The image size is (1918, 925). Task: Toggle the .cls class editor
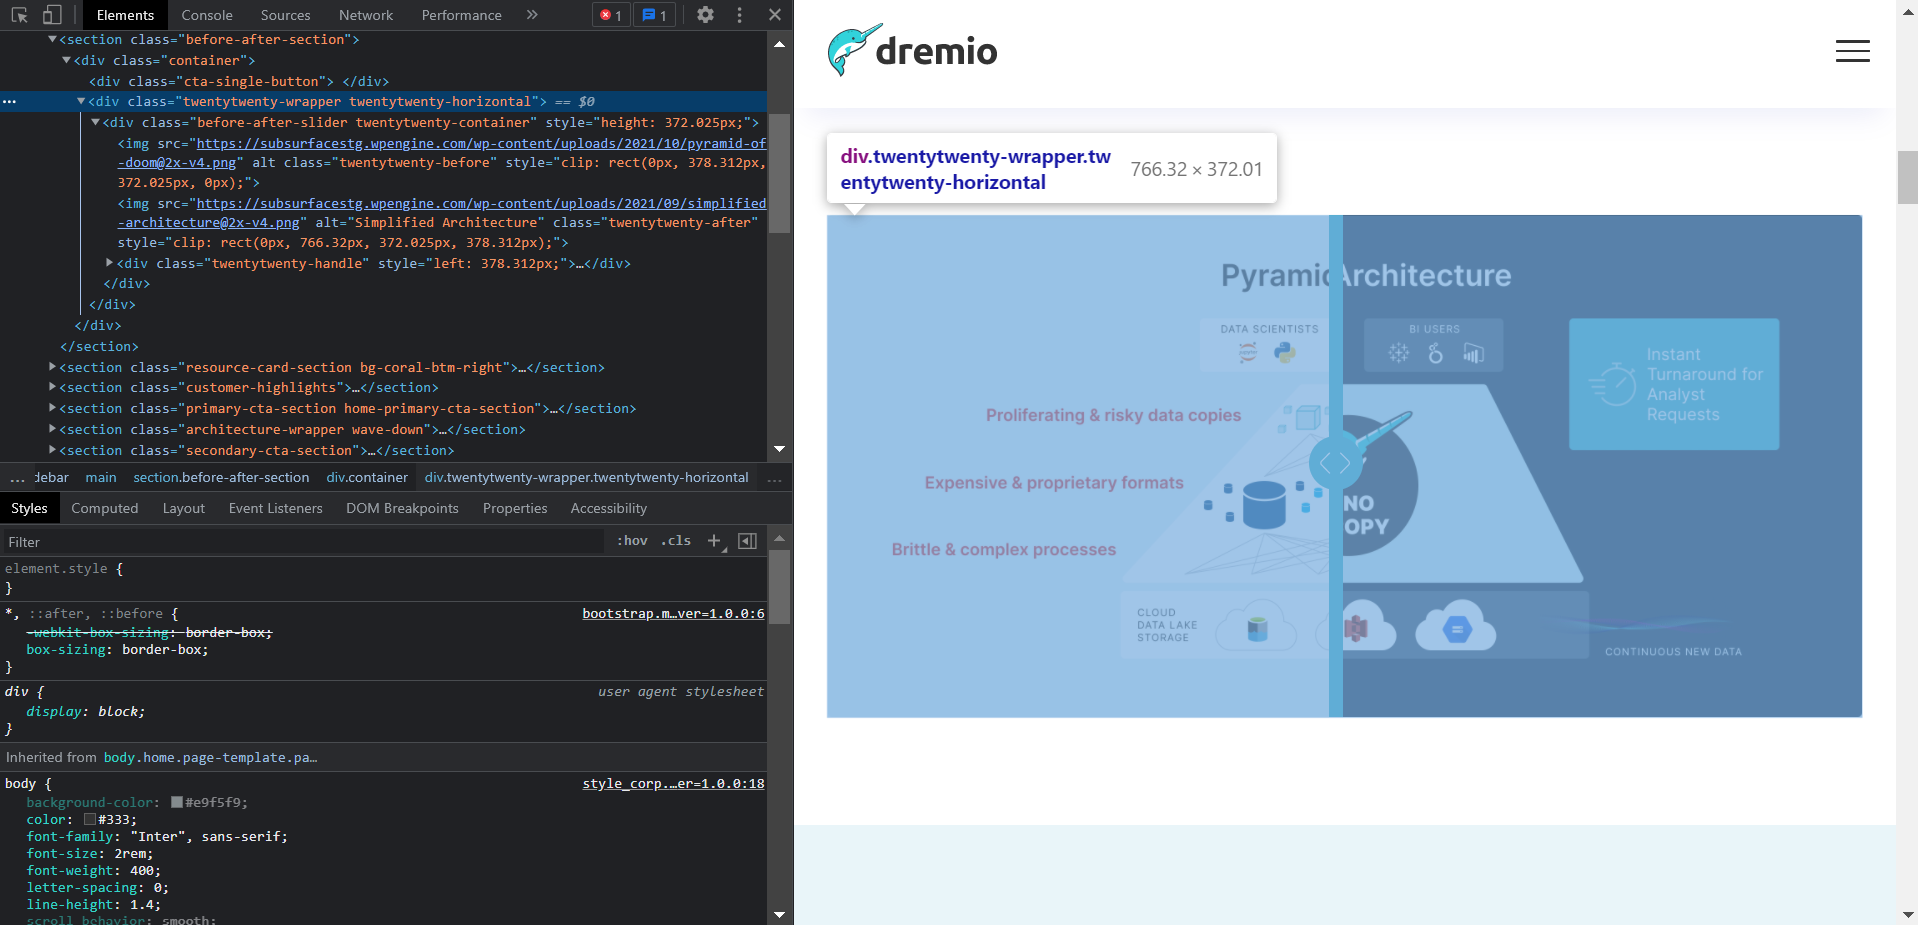click(x=675, y=541)
